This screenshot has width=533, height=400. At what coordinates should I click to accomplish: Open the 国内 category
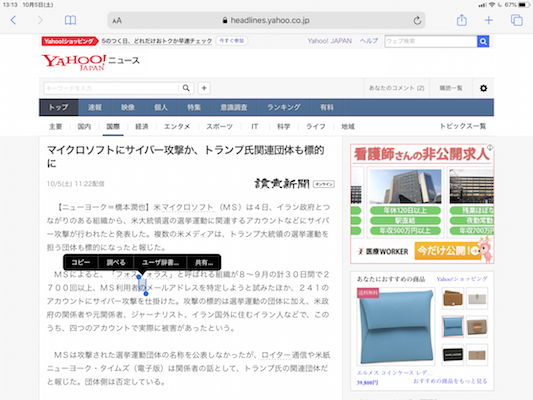84,126
